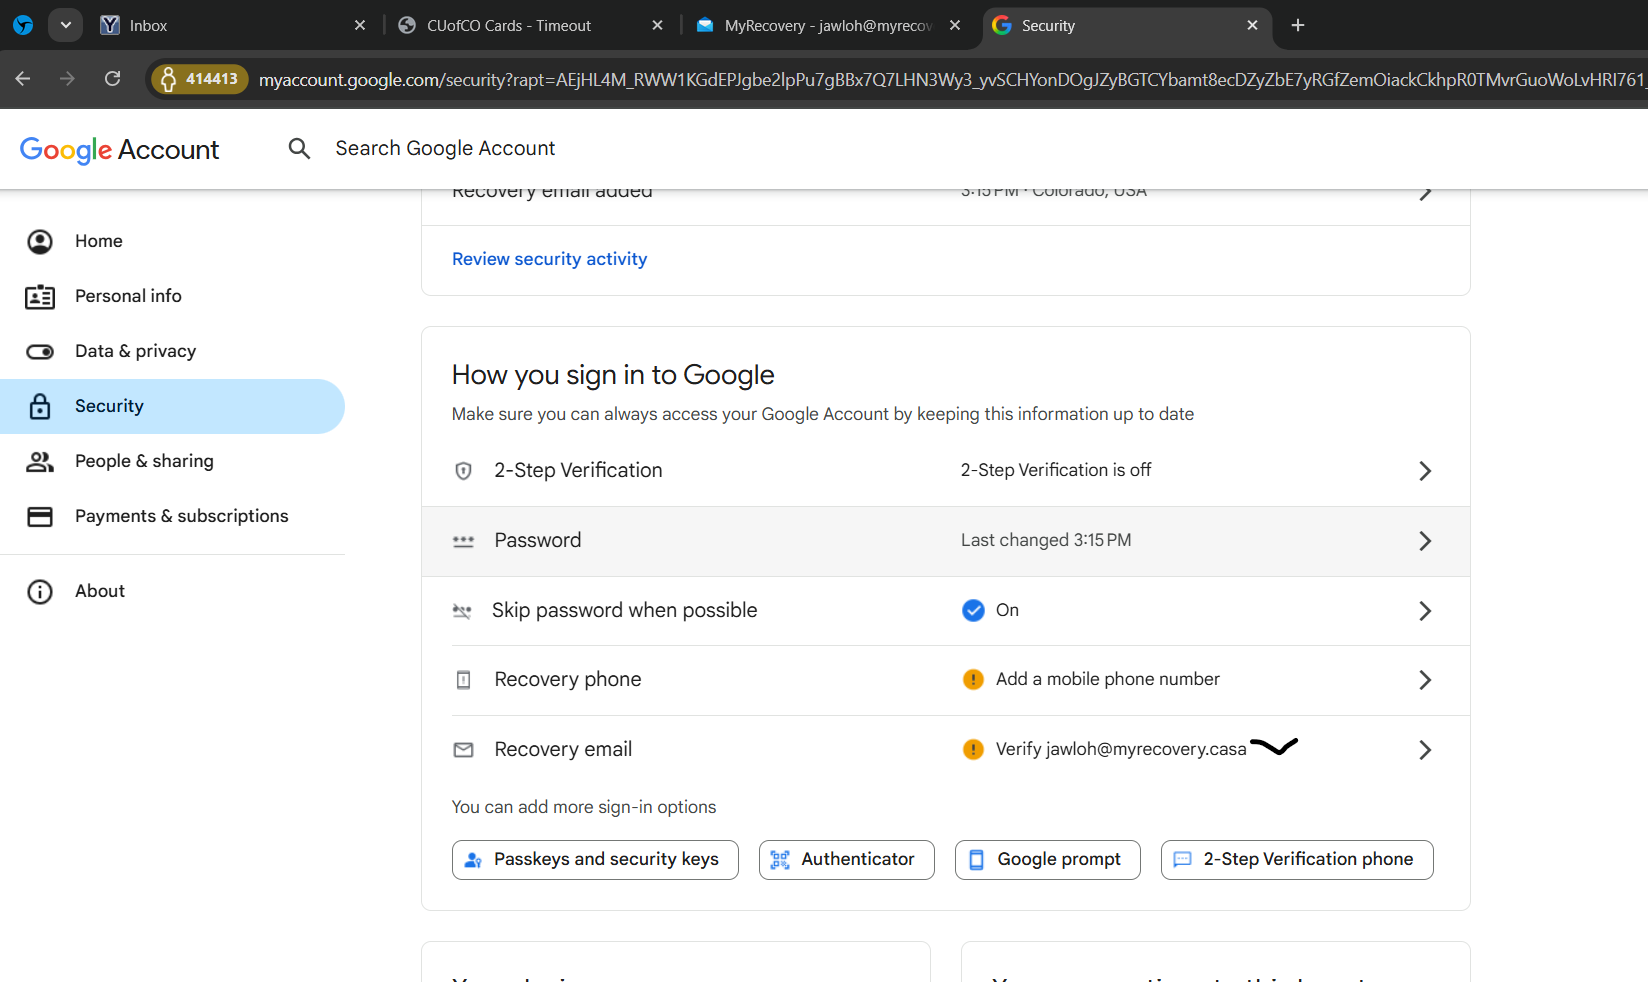Expand the Password row chevron
The image size is (1648, 982).
click(1425, 541)
